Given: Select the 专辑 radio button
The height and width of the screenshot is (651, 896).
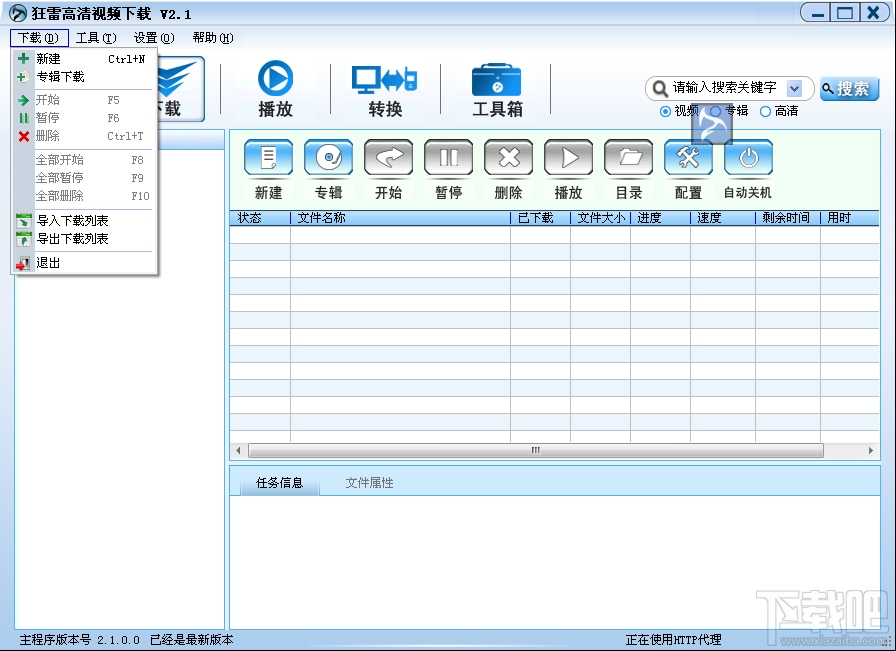Looking at the screenshot, I should click(715, 111).
